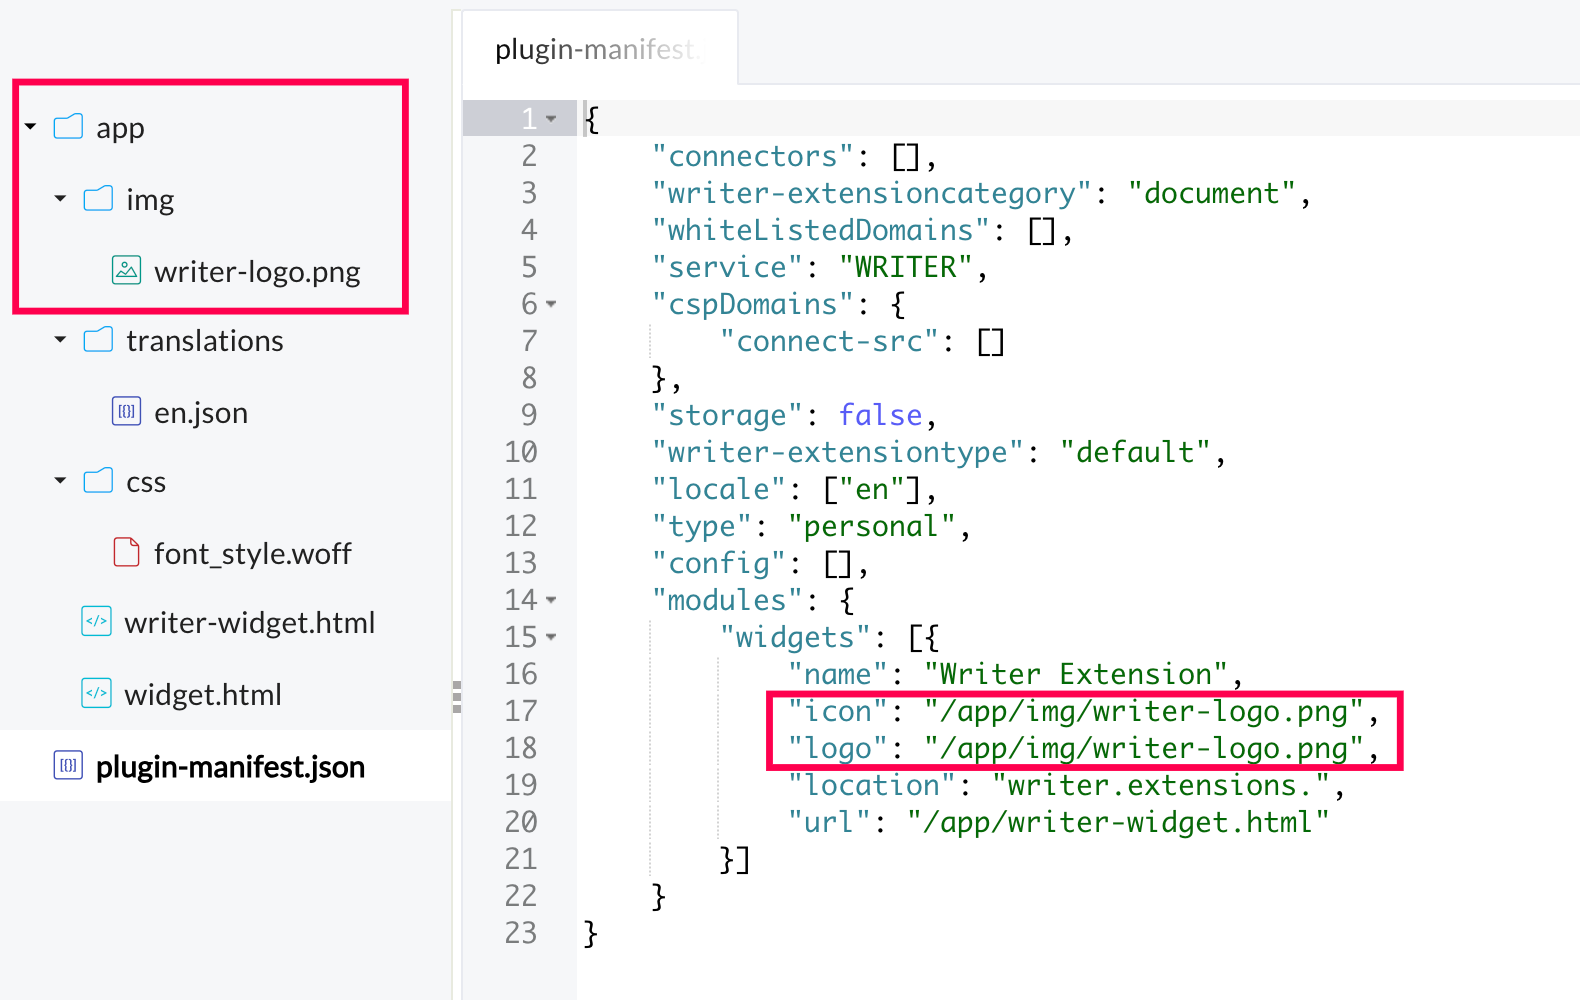This screenshot has width=1580, height=1000.
Task: Fold the modules block at line 14
Action: 551,600
